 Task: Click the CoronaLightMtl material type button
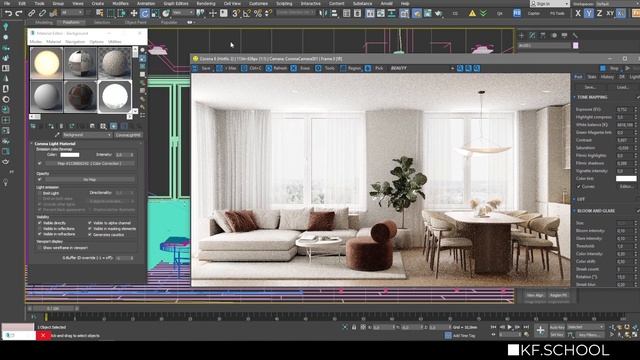click(128, 135)
